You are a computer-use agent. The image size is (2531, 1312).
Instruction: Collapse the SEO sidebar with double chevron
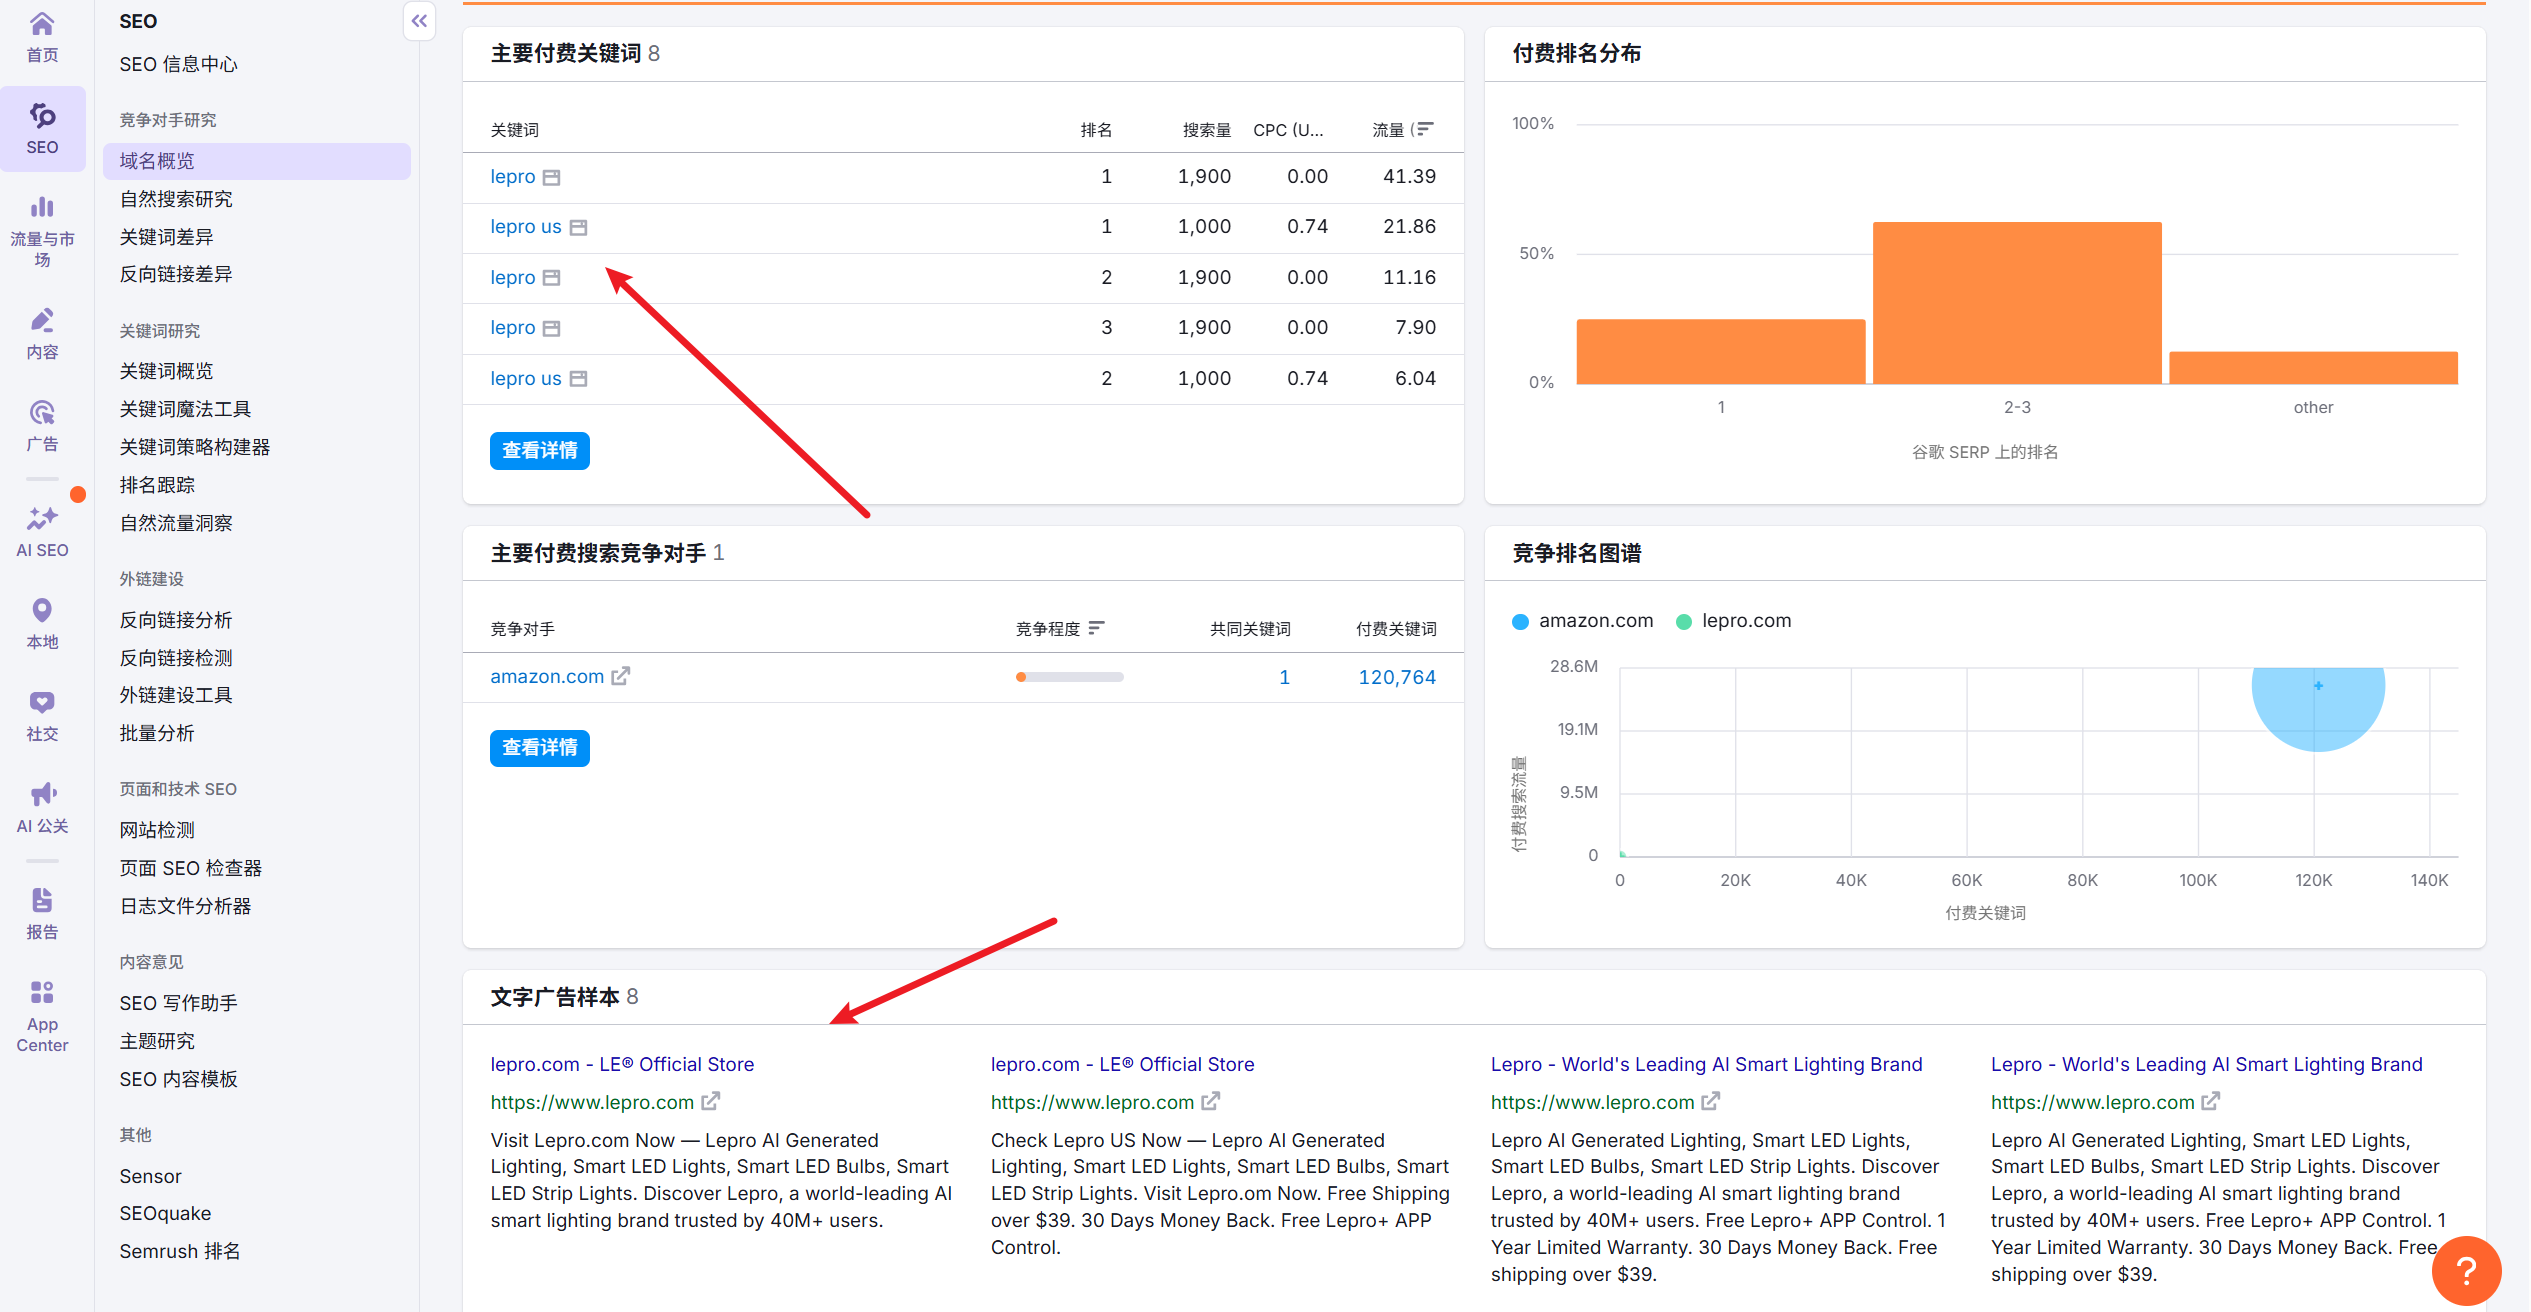click(x=419, y=21)
